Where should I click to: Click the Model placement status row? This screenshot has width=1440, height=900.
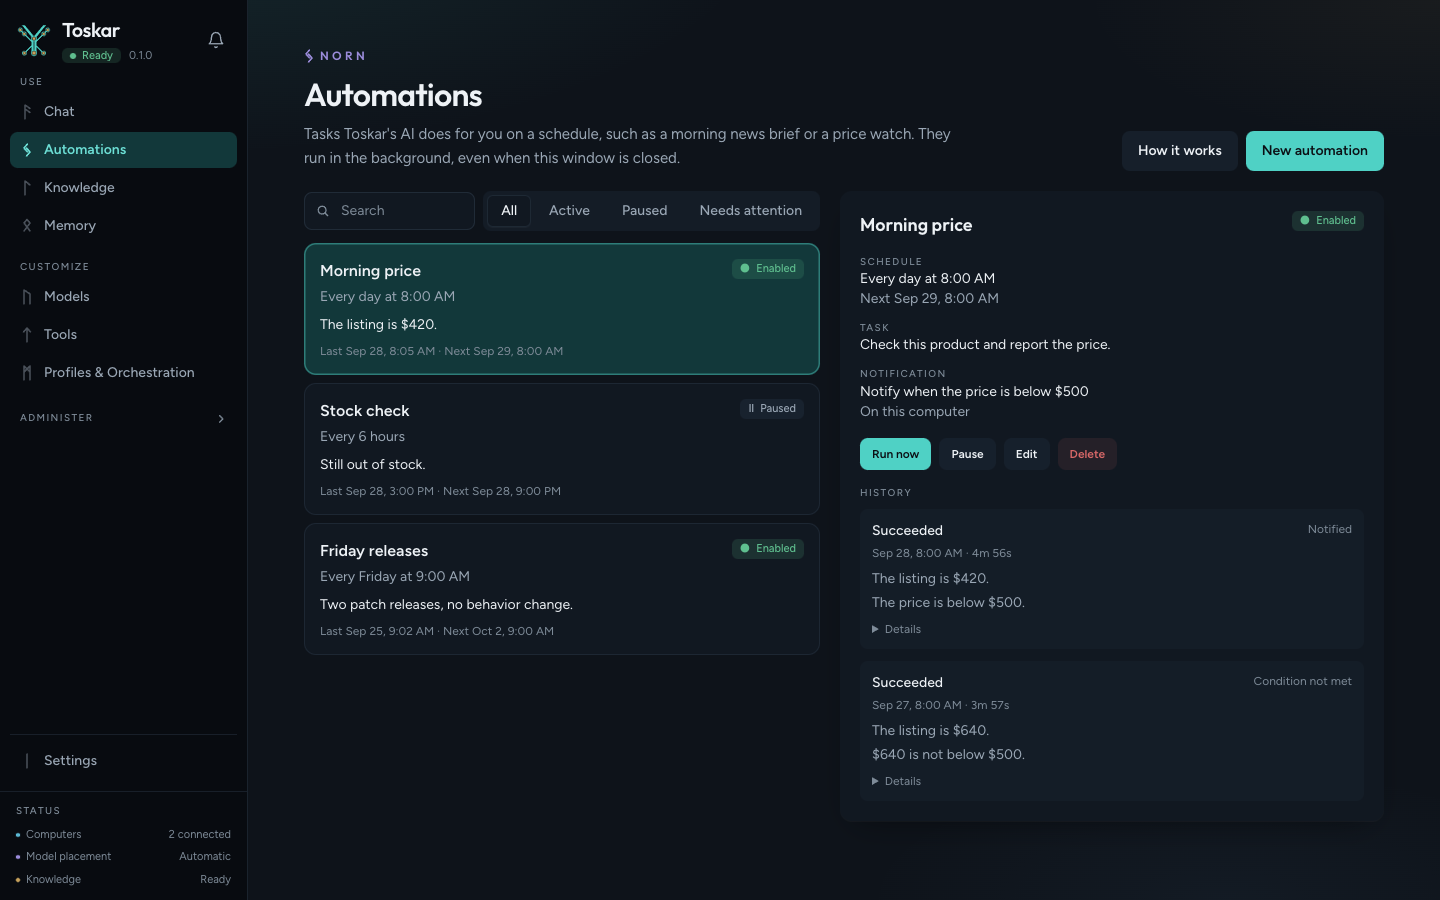[123, 856]
